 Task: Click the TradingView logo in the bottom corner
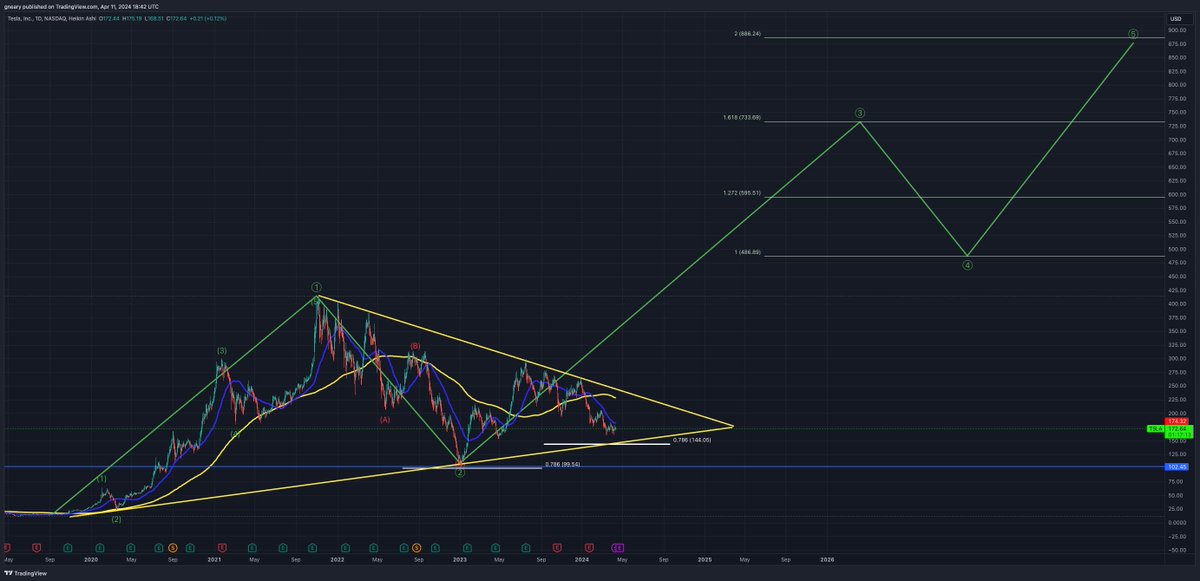coord(26,573)
